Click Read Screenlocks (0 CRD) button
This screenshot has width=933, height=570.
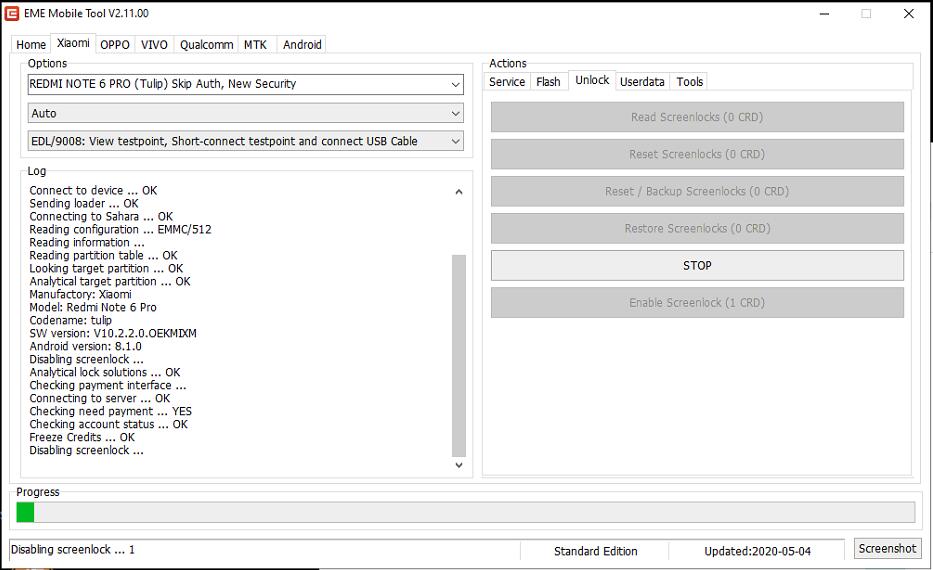[x=697, y=117]
